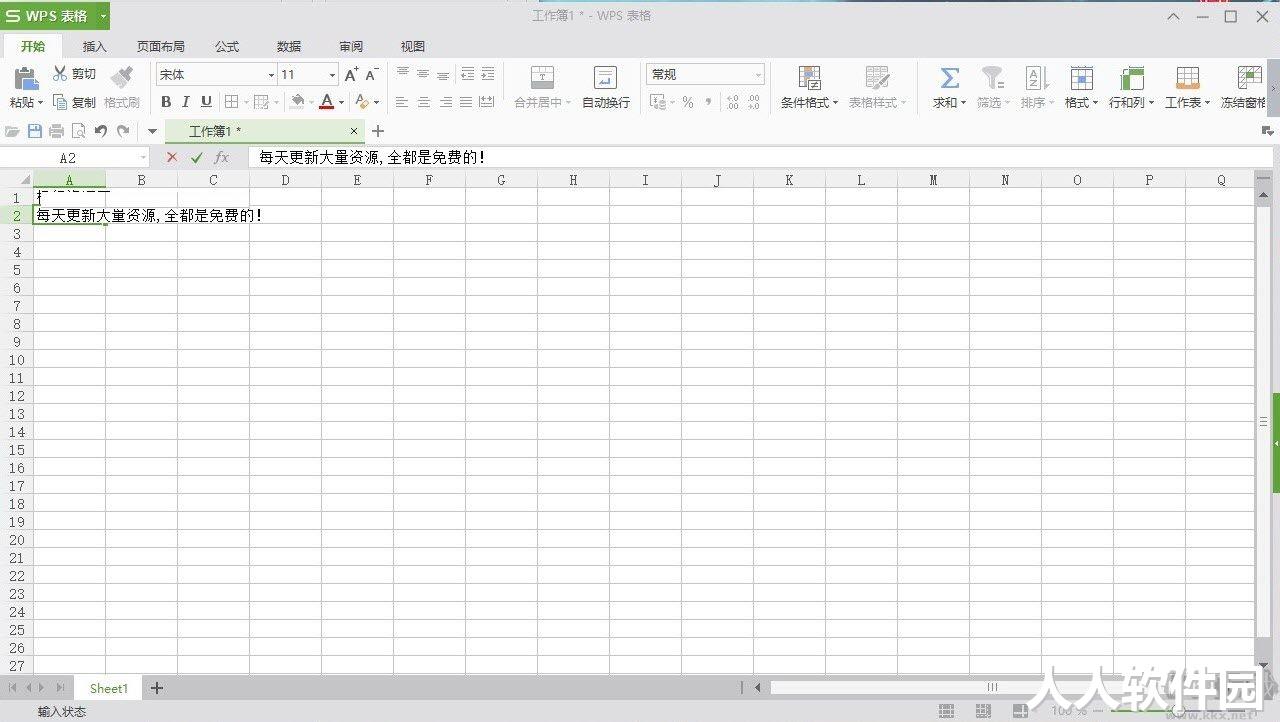Screen dimensions: 1280x722
Task: Click the Freeze Panes (冻结窗格) icon
Action: pyautogui.click(x=1250, y=78)
